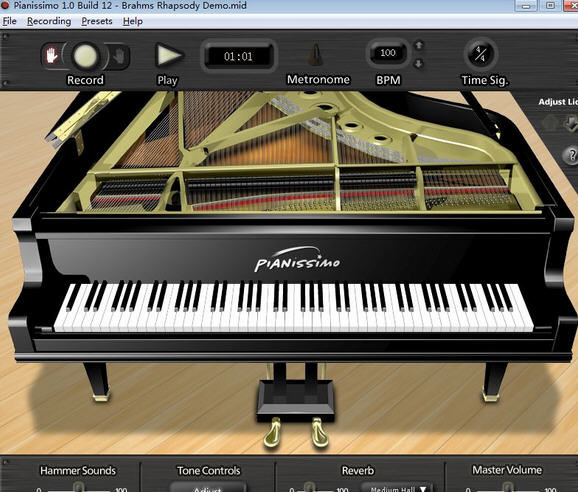The height and width of the screenshot is (492, 578).
Task: Lower the piano lid with down arrow
Action: click(x=571, y=123)
